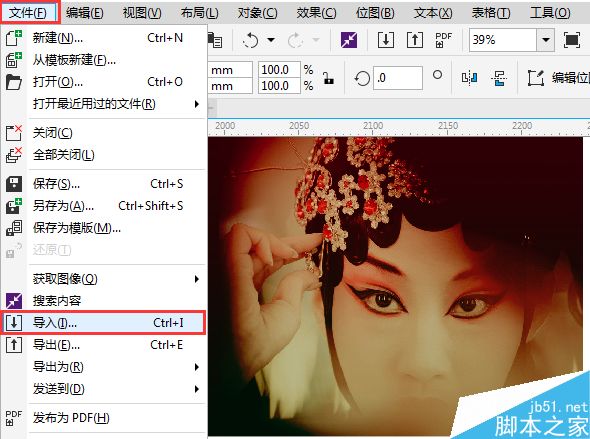Image resolution: width=590 pixels, height=439 pixels.
Task: Choose 发布为 PDF(H) menu entry
Action: tap(104, 418)
